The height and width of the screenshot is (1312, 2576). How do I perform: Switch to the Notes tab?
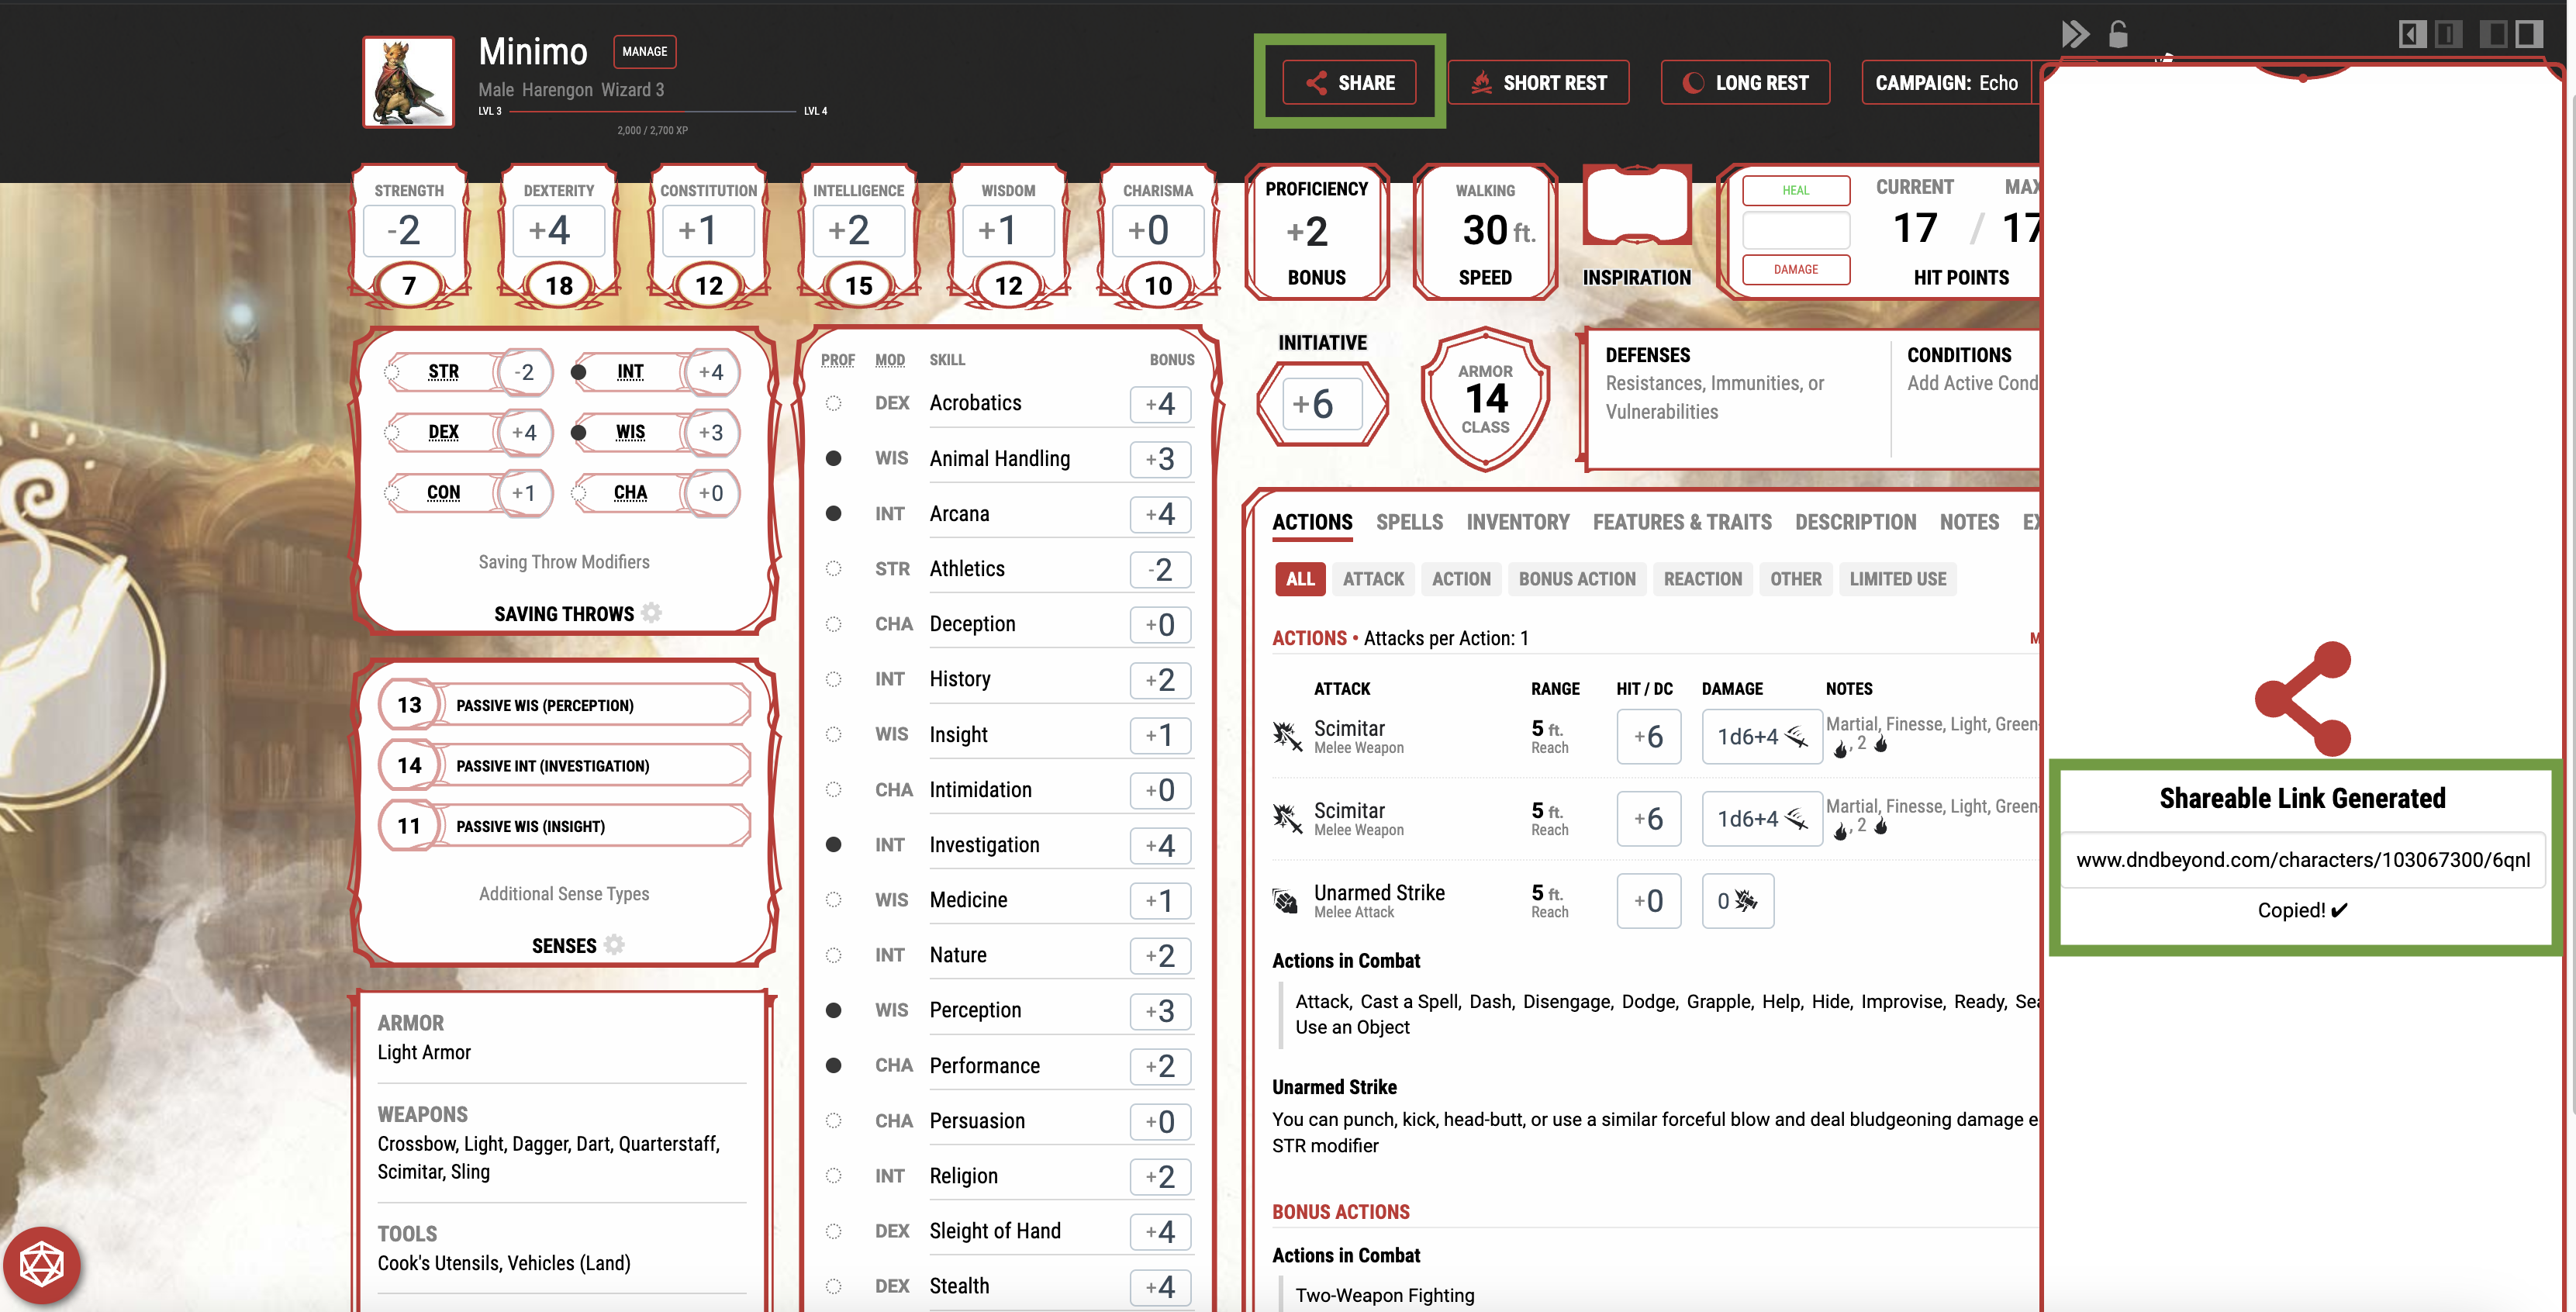point(1969,522)
